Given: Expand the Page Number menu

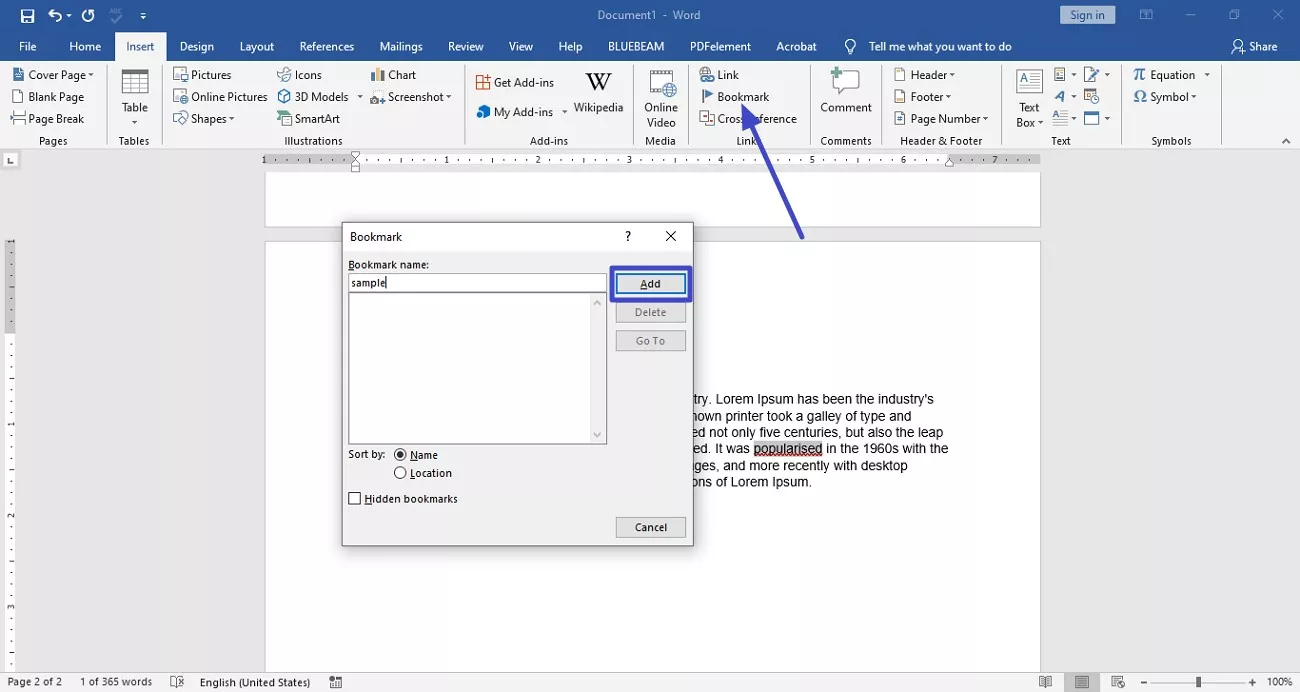Looking at the screenshot, I should (940, 118).
